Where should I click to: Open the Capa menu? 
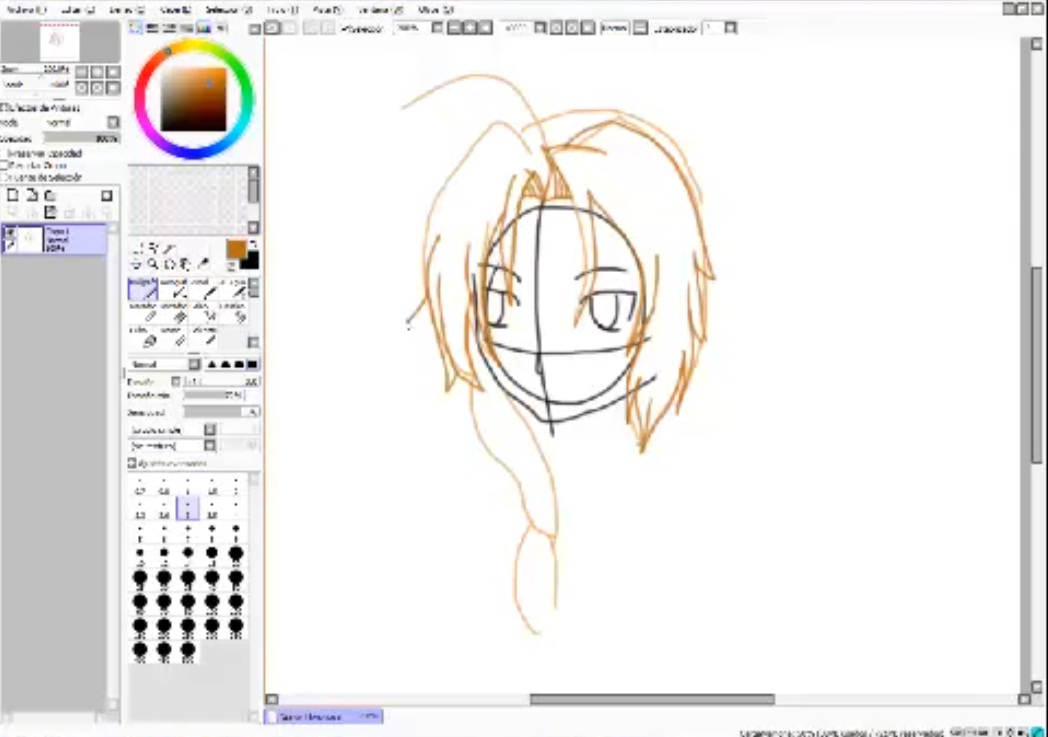[x=176, y=9]
